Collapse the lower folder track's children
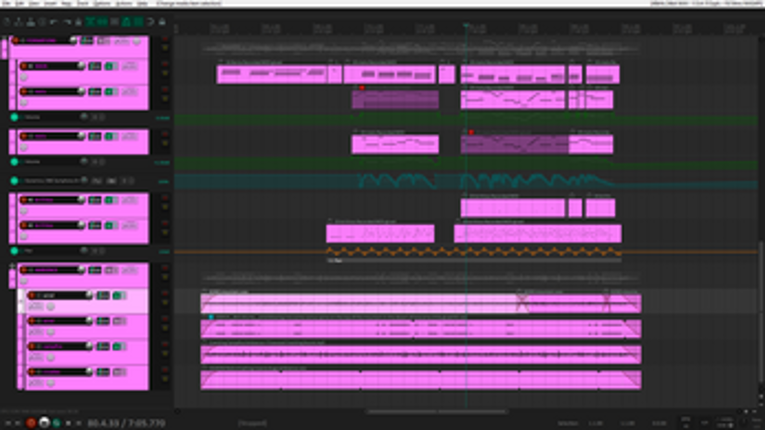 pos(12,266)
